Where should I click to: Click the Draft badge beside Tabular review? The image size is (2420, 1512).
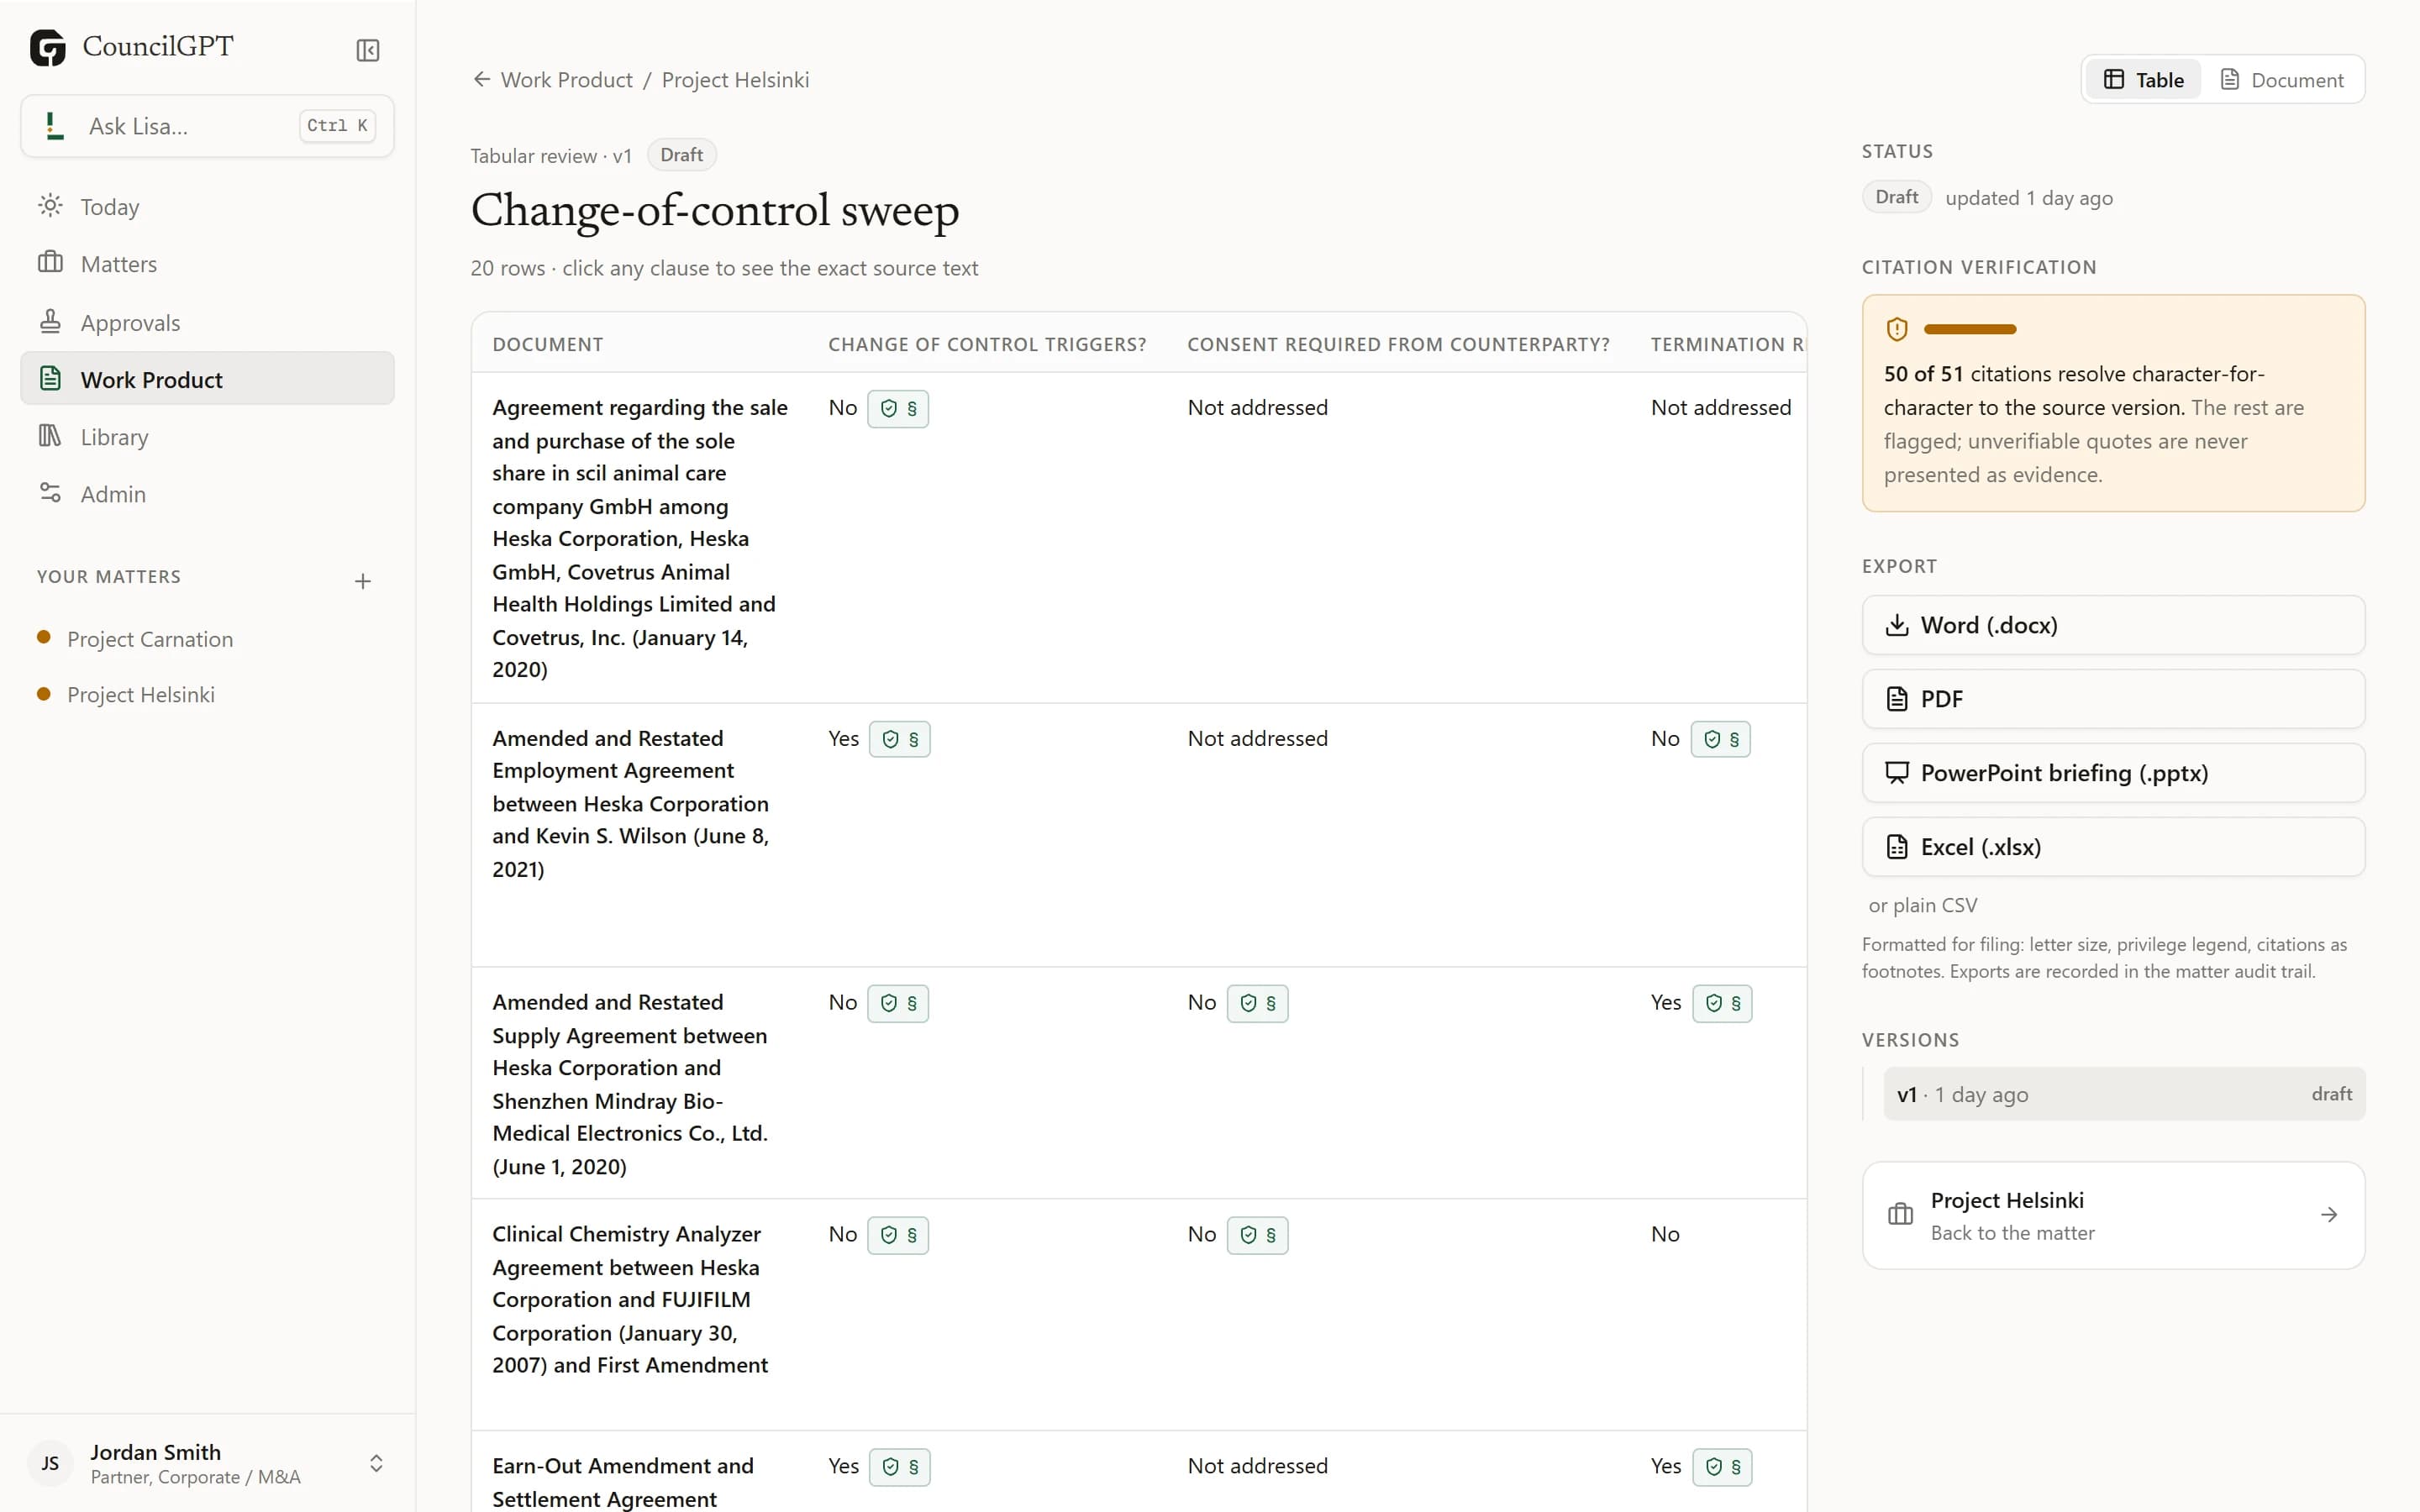point(681,155)
